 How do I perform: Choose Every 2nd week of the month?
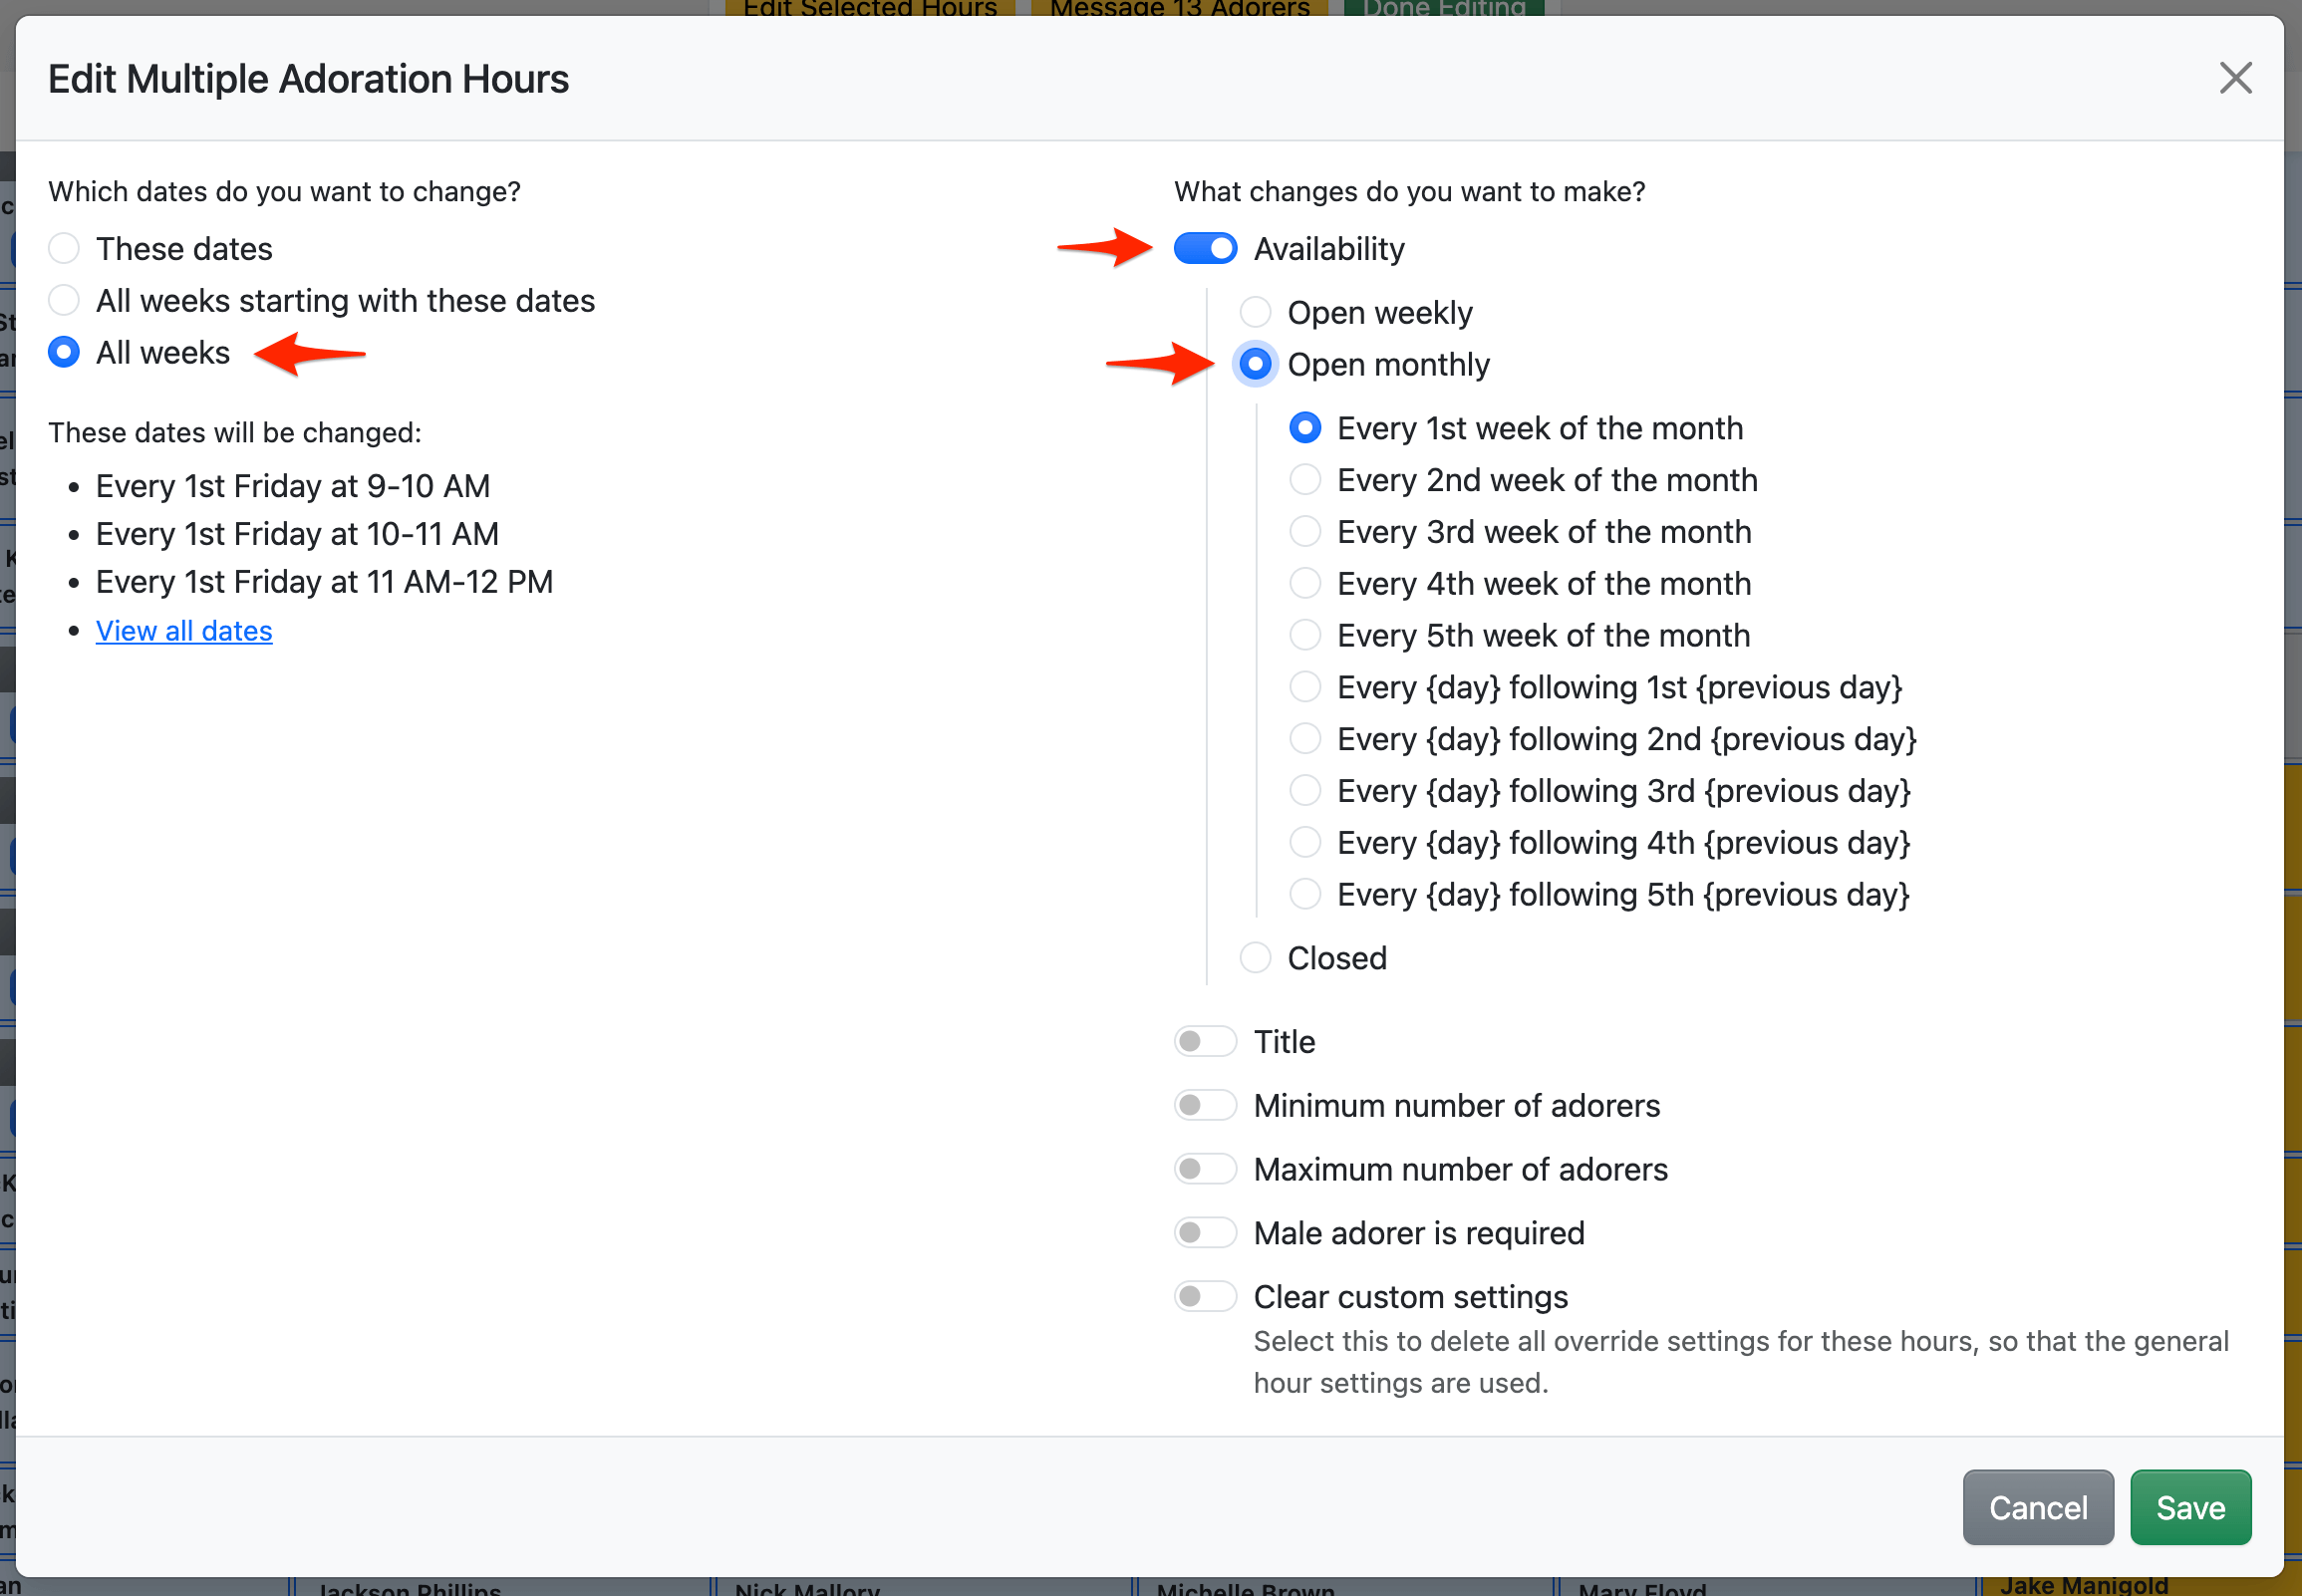click(1304, 480)
